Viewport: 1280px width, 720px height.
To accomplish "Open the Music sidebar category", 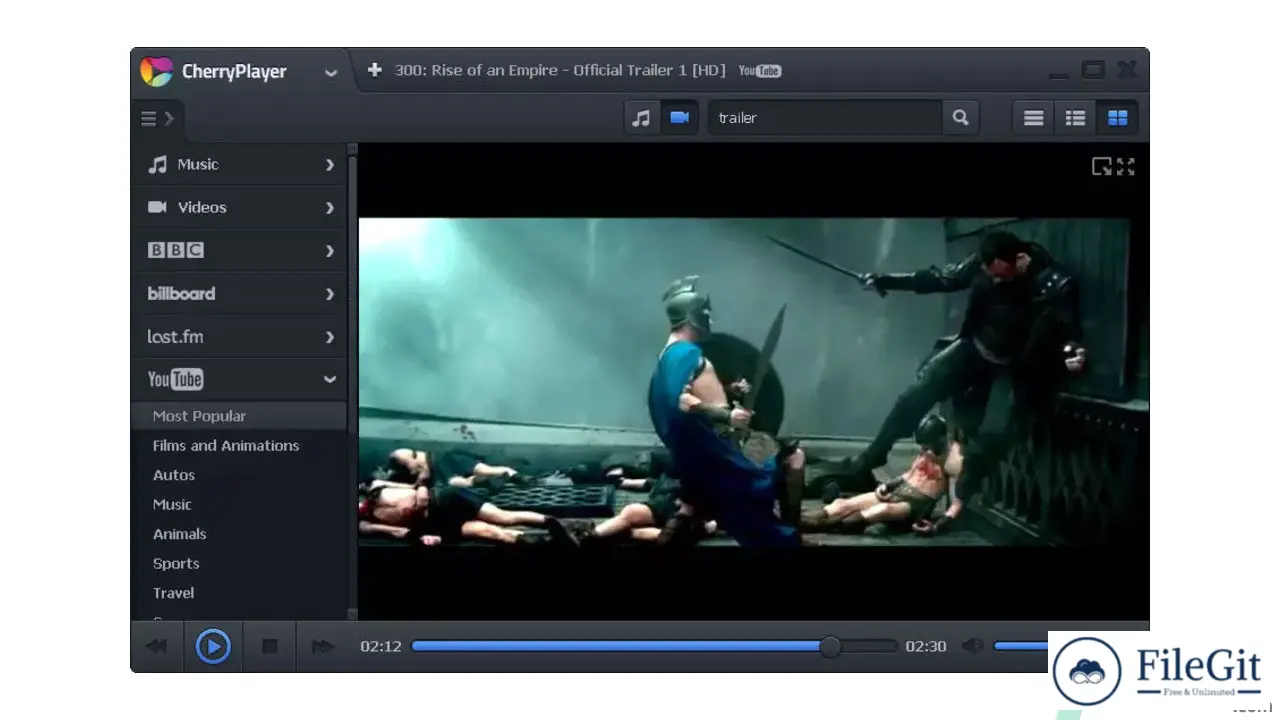I will click(239, 165).
